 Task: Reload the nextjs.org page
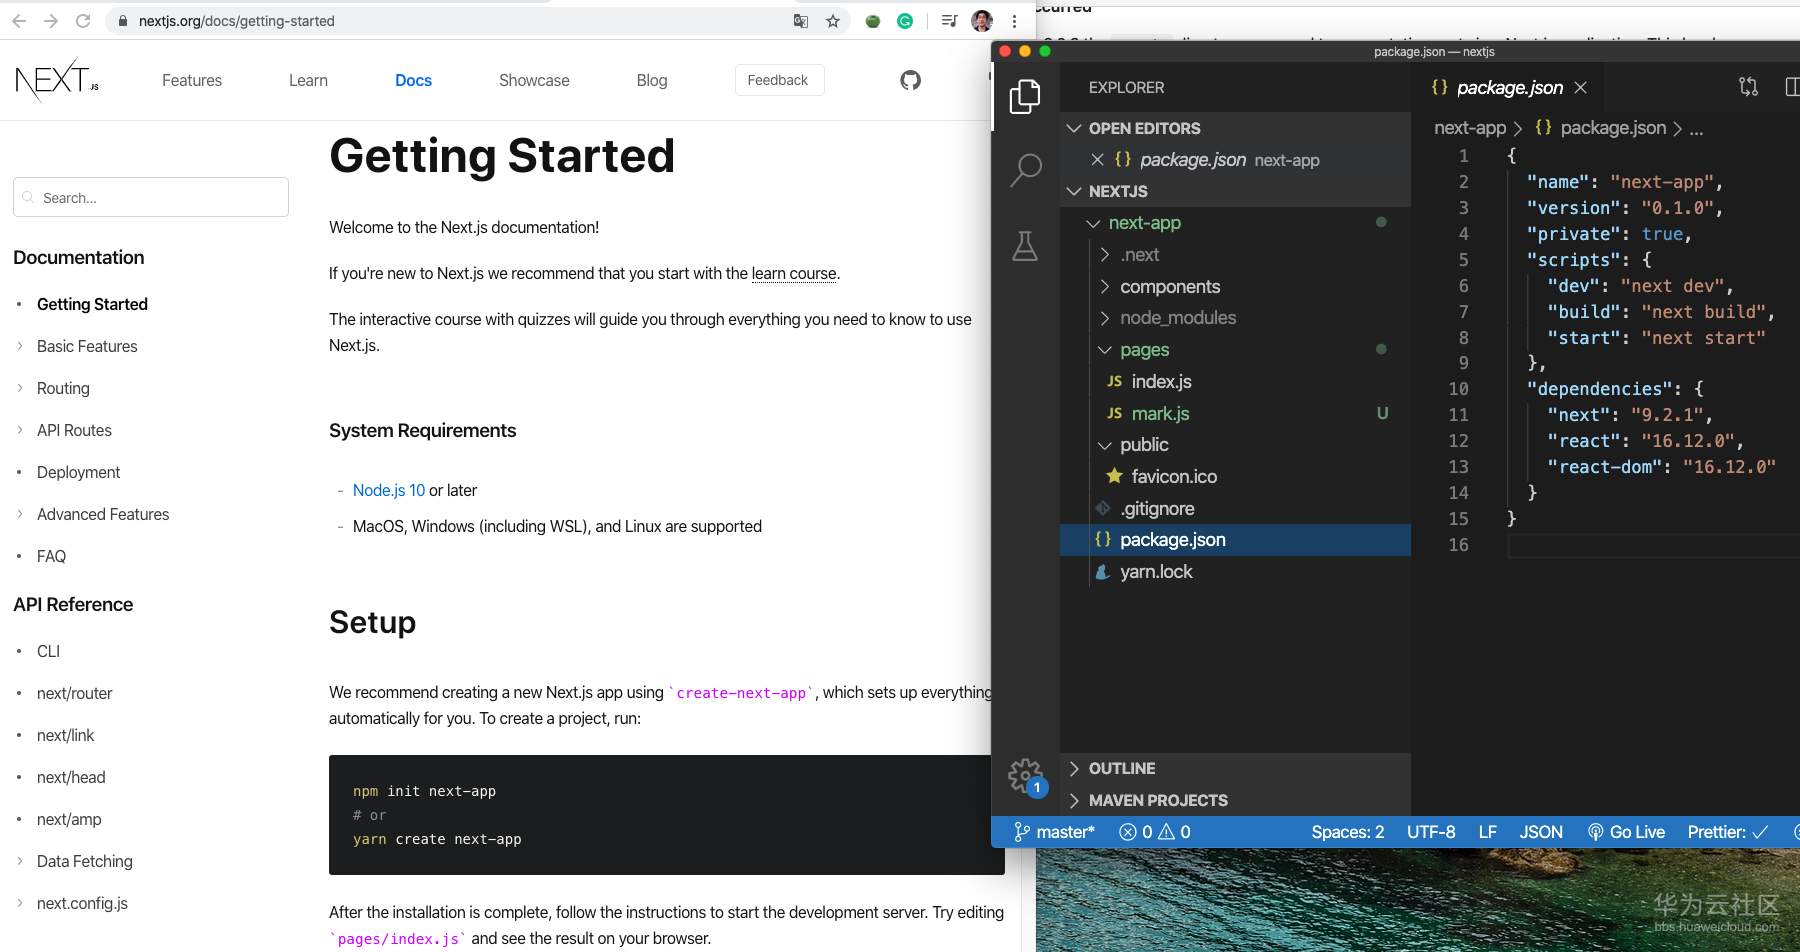click(x=83, y=21)
